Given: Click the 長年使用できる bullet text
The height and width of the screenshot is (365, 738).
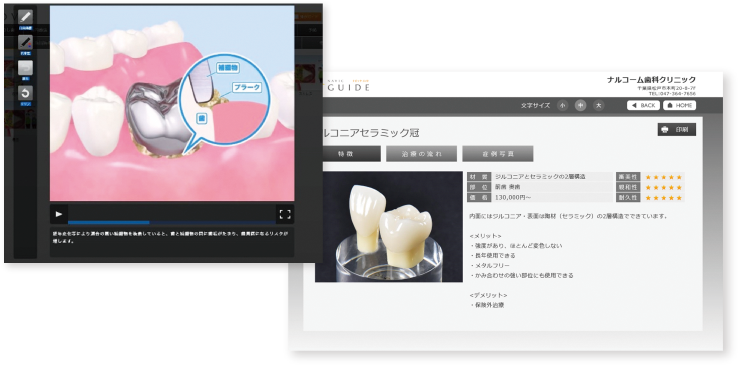Looking at the screenshot, I should click(495, 256).
